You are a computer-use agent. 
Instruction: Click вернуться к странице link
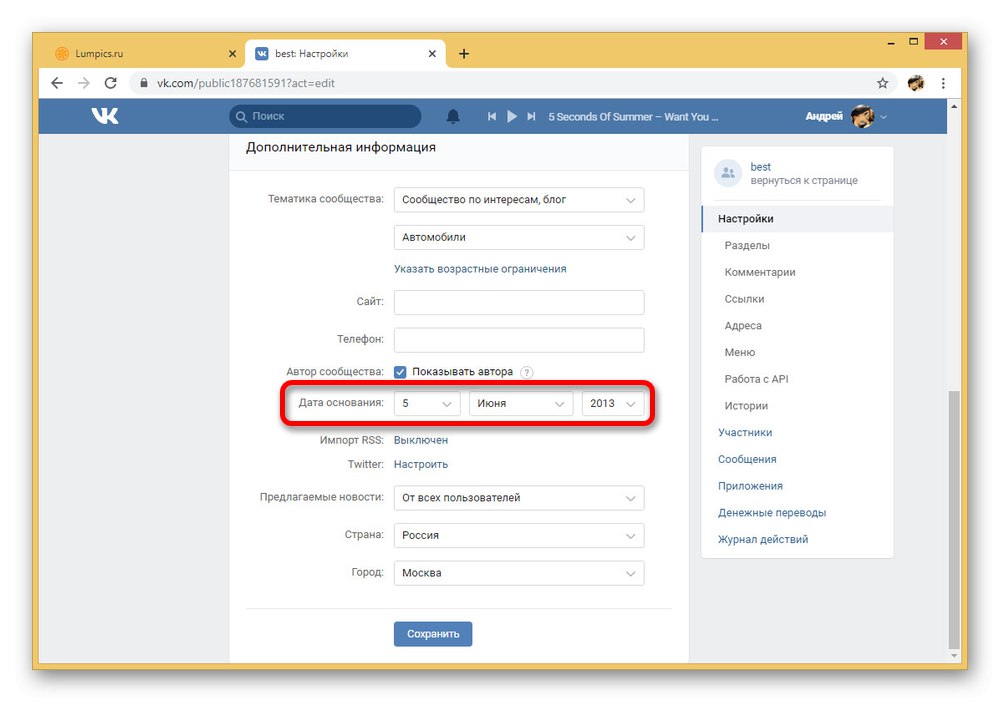coord(804,180)
